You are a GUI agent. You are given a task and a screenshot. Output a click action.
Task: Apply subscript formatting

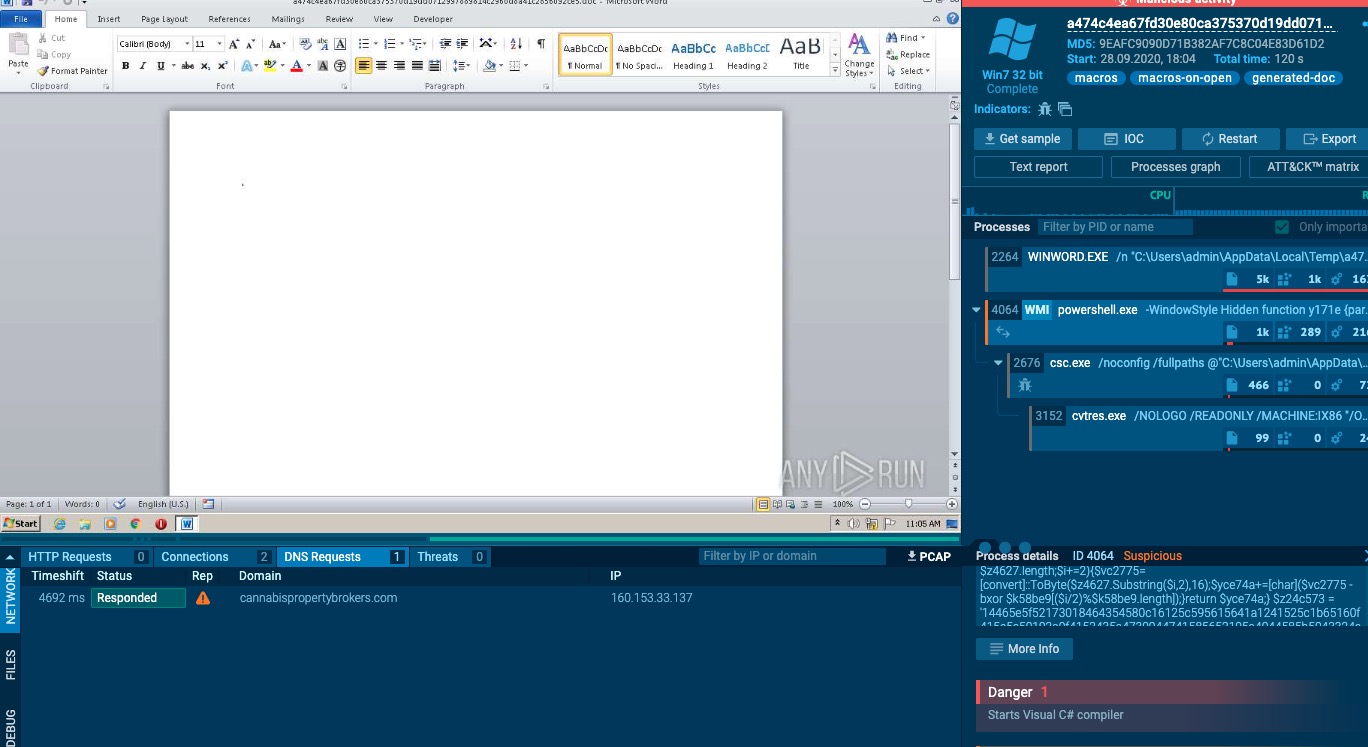(x=205, y=66)
